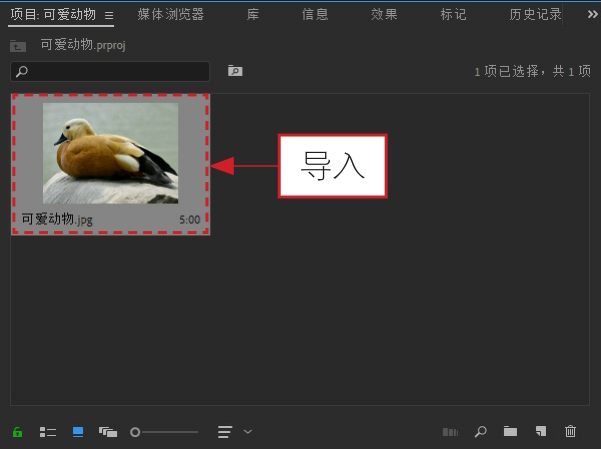The height and width of the screenshot is (449, 601).
Task: Click the search bin folder icon beside the search box
Action: (235, 71)
